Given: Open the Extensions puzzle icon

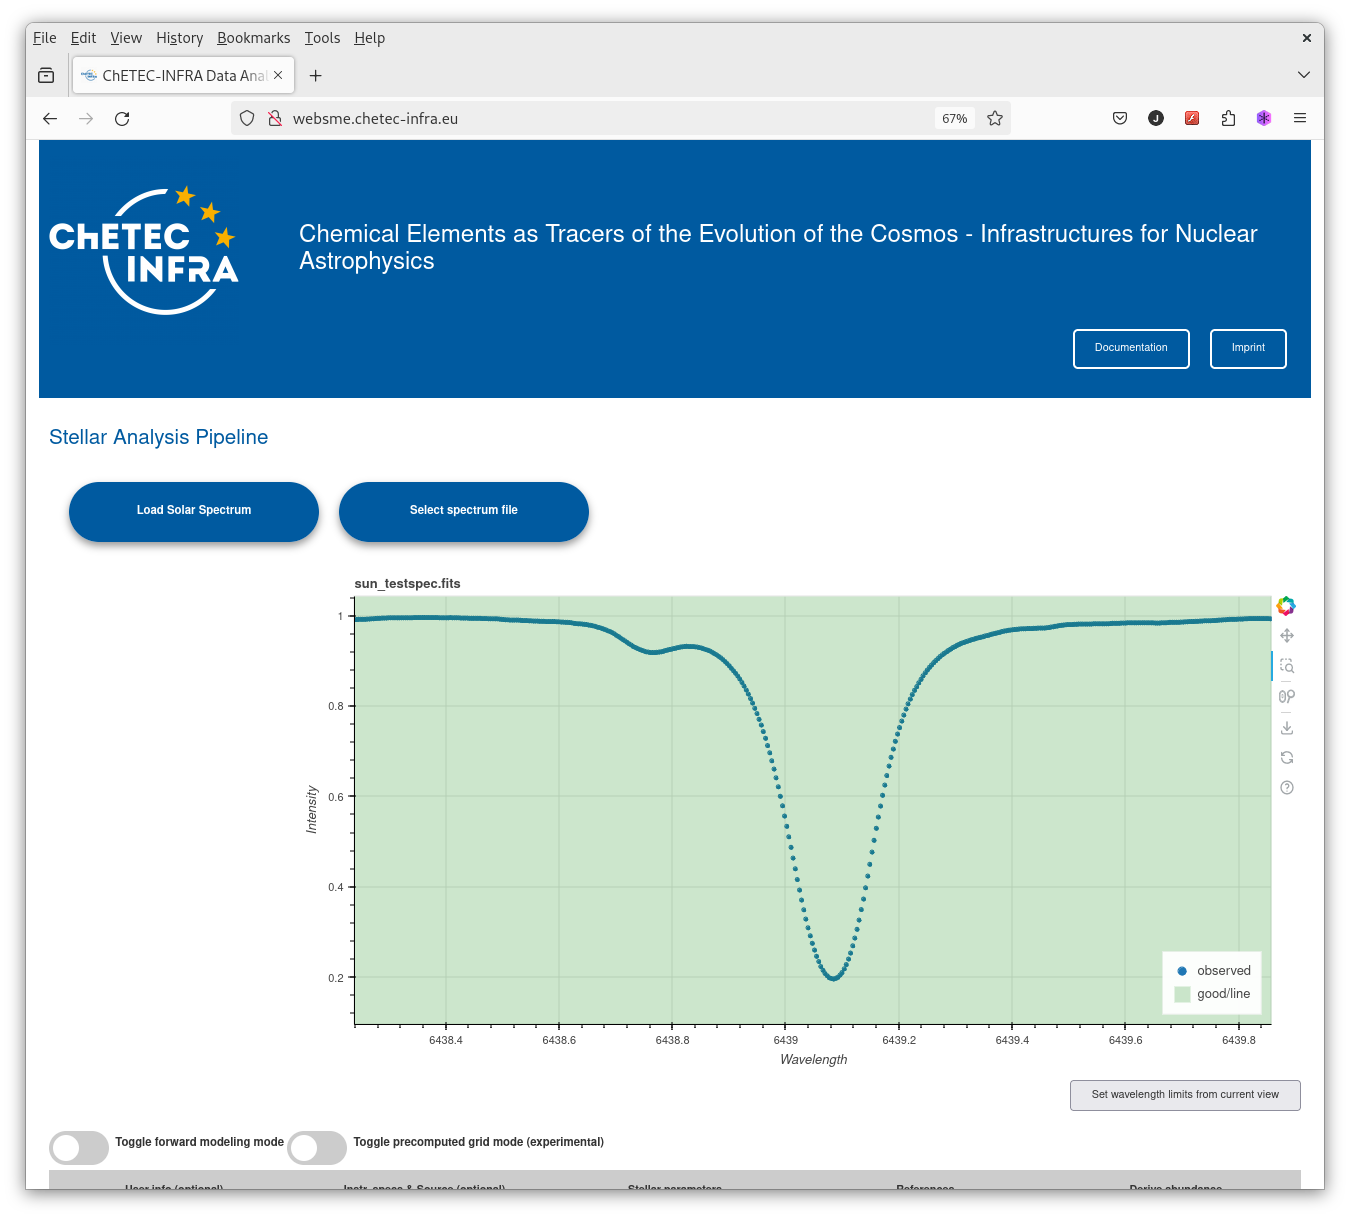Looking at the screenshot, I should click(1228, 118).
